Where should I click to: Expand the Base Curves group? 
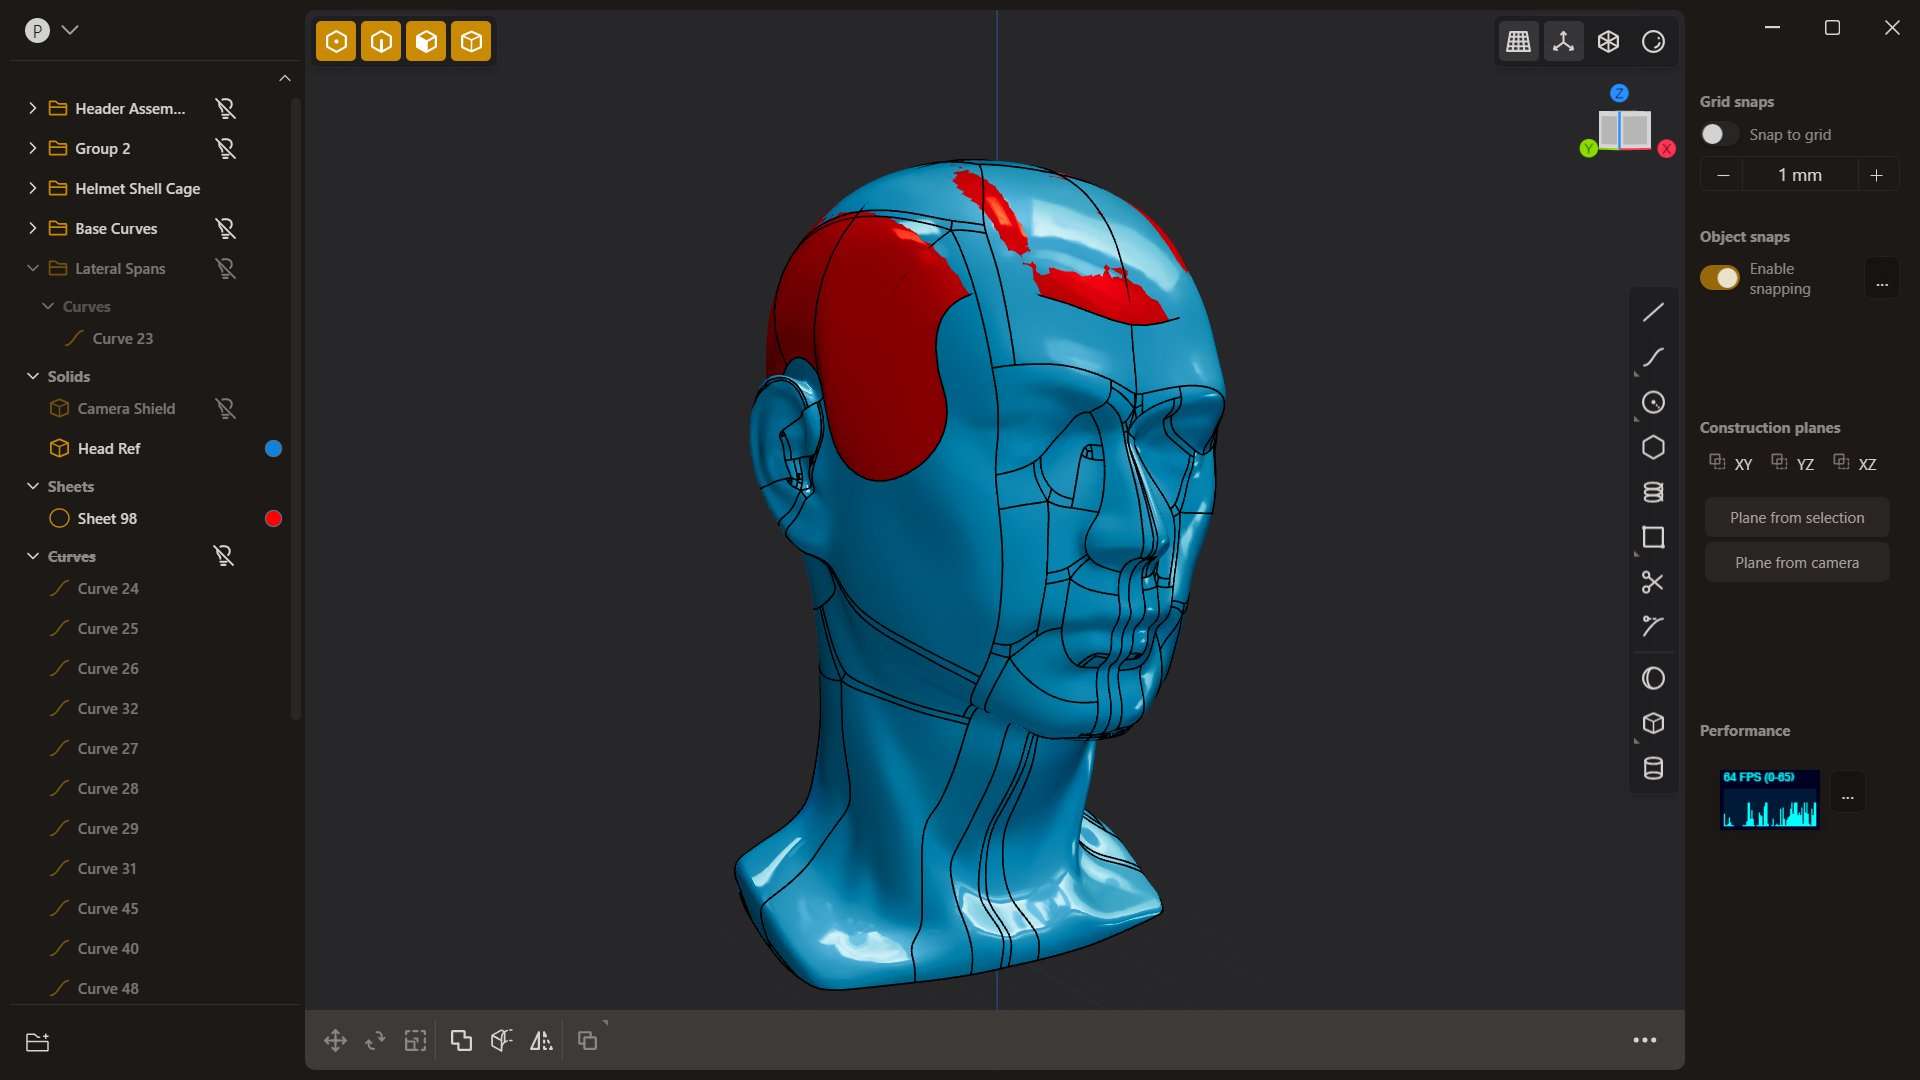click(x=32, y=228)
